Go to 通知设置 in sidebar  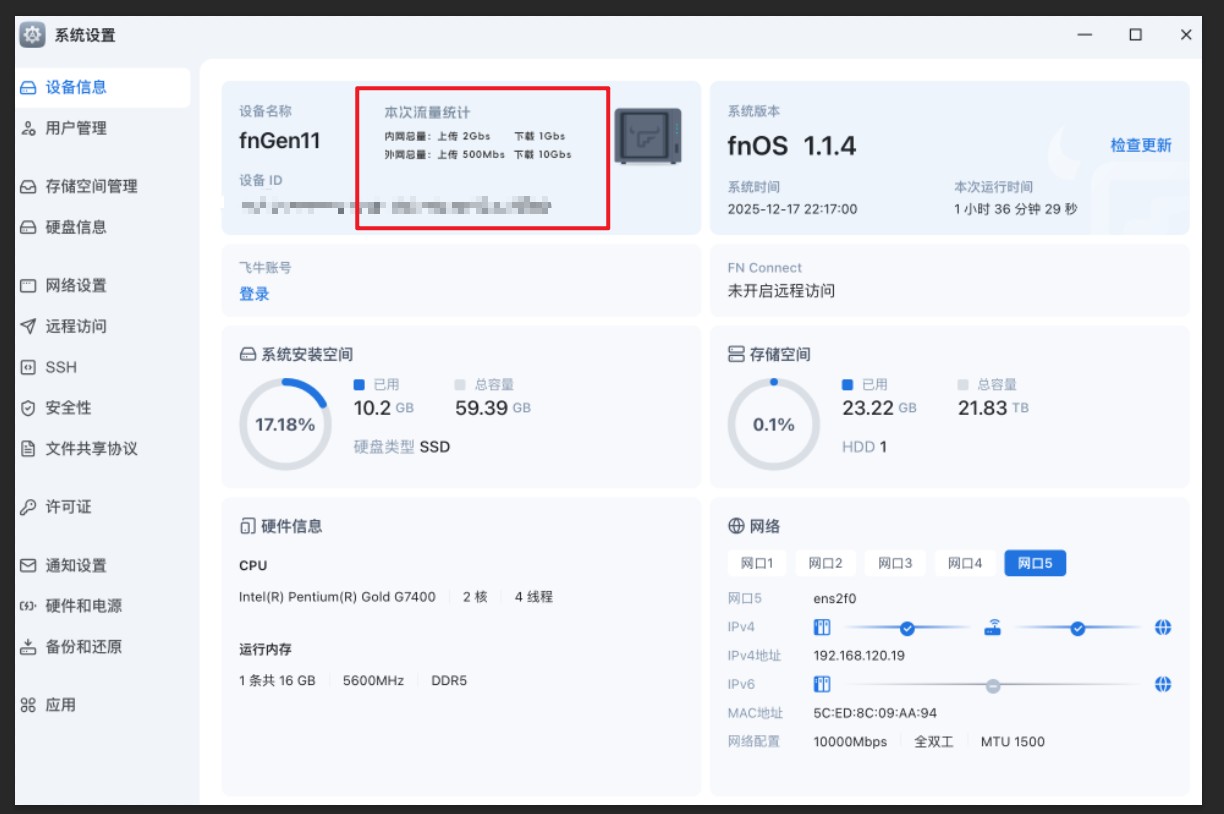point(75,566)
